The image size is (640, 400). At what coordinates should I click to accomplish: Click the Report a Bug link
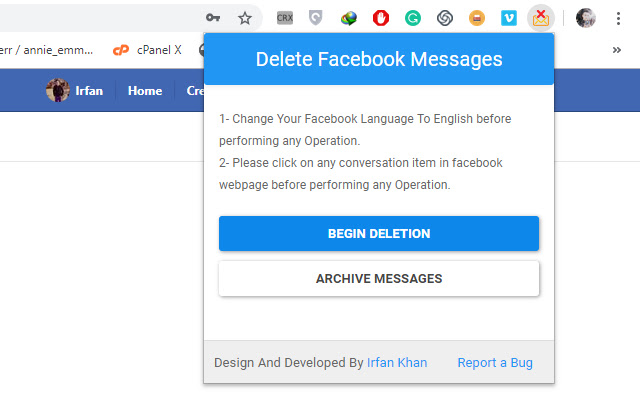(x=495, y=362)
